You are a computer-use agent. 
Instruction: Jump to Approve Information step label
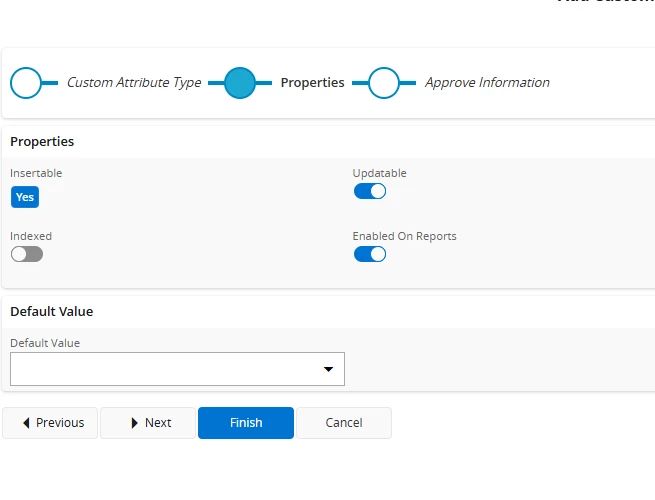click(487, 83)
